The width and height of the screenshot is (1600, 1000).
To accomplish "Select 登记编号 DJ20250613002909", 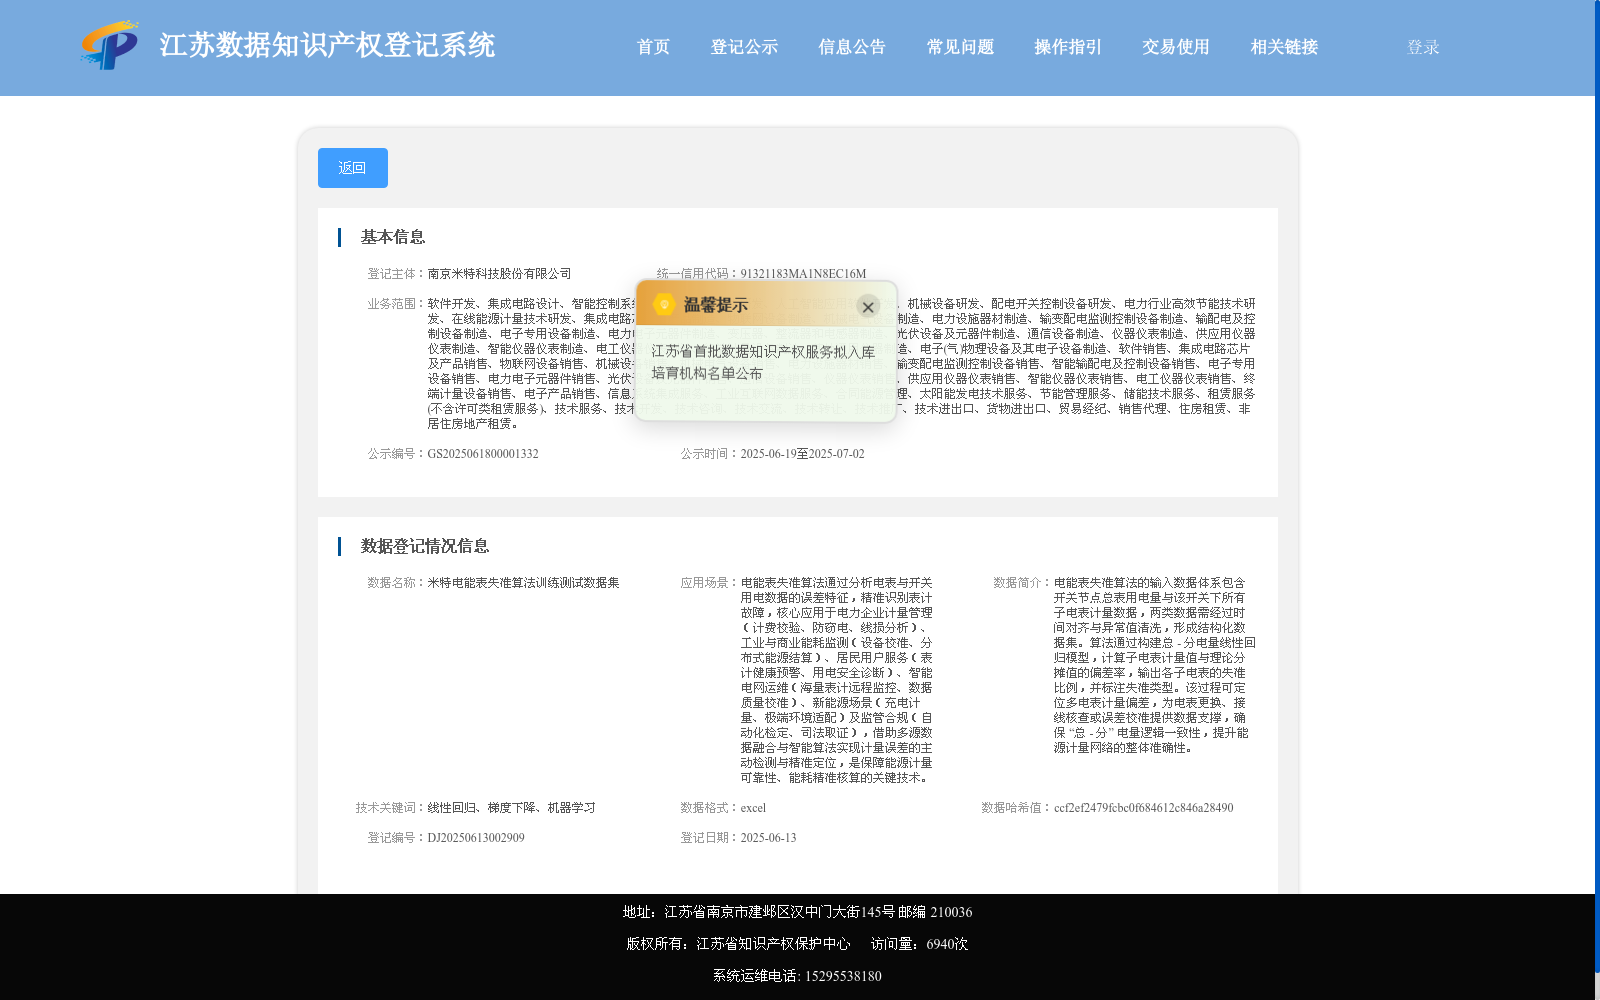I will point(476,838).
